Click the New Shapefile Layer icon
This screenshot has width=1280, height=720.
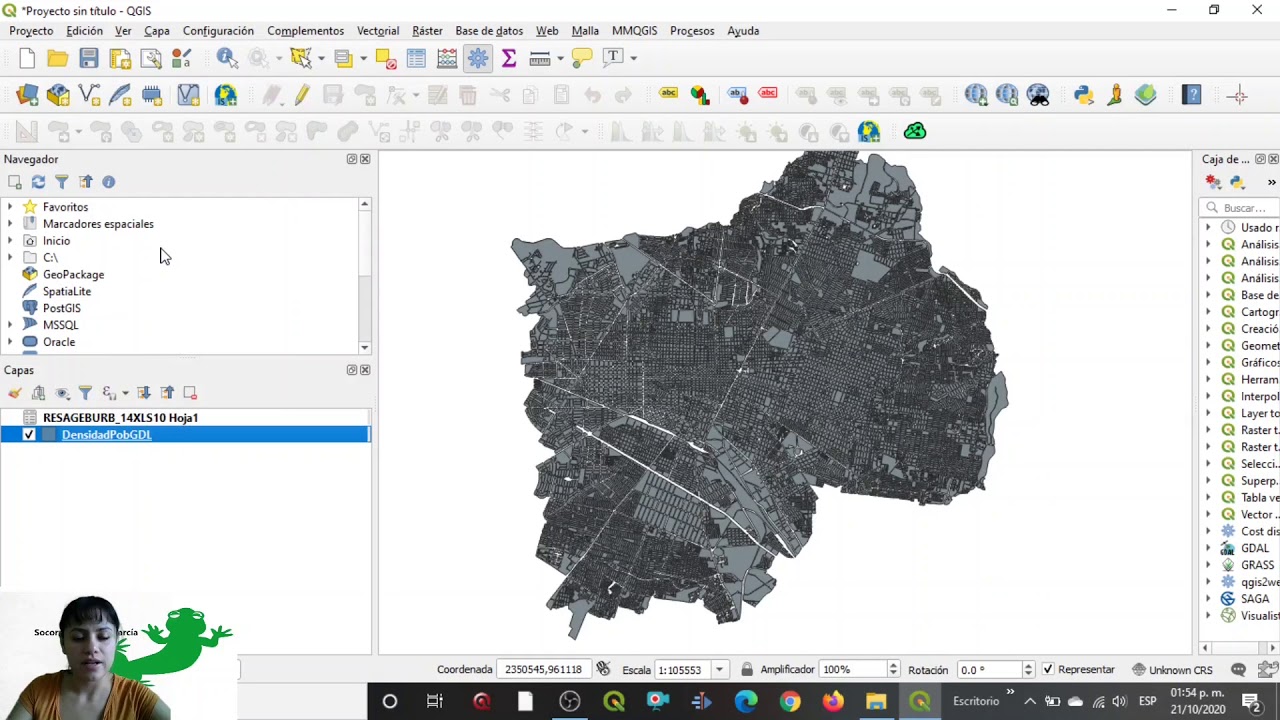coord(89,95)
